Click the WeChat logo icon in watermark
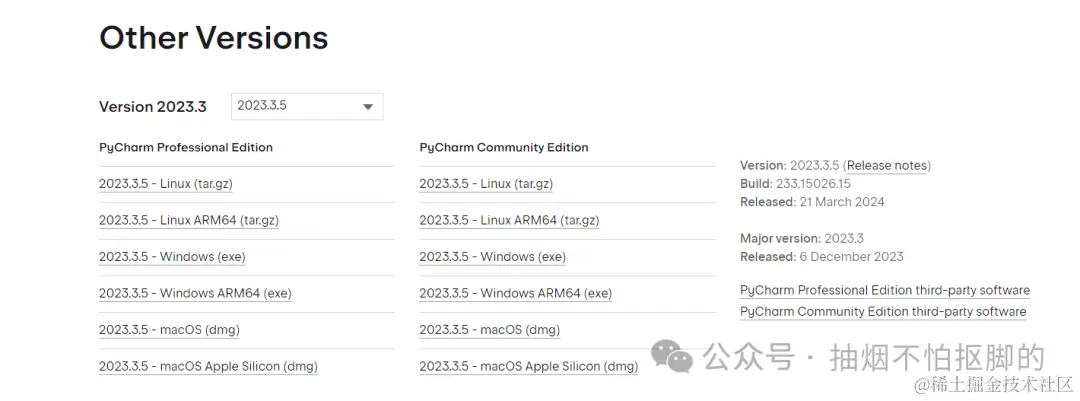 [672, 357]
